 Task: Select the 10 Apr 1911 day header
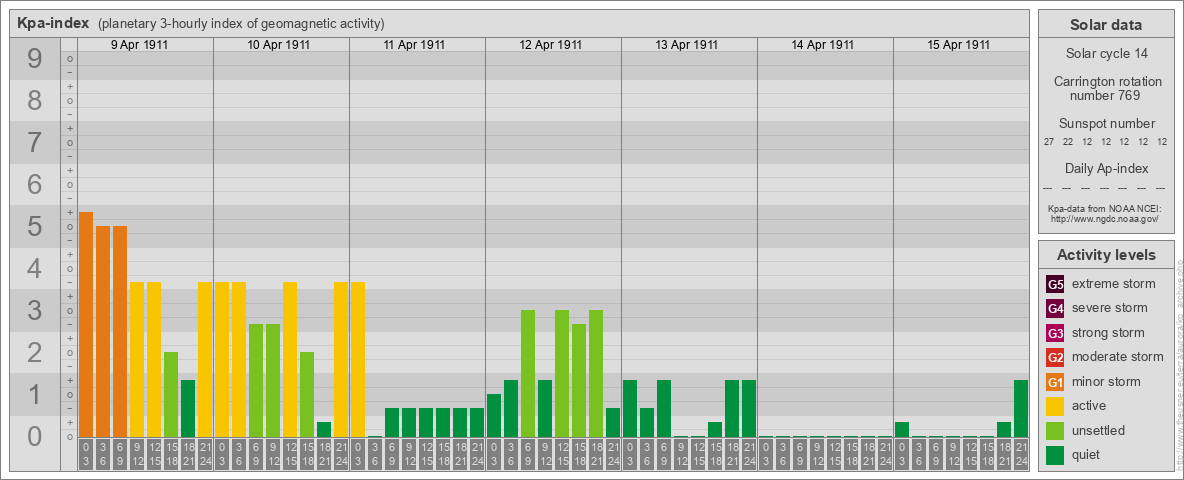click(x=279, y=45)
